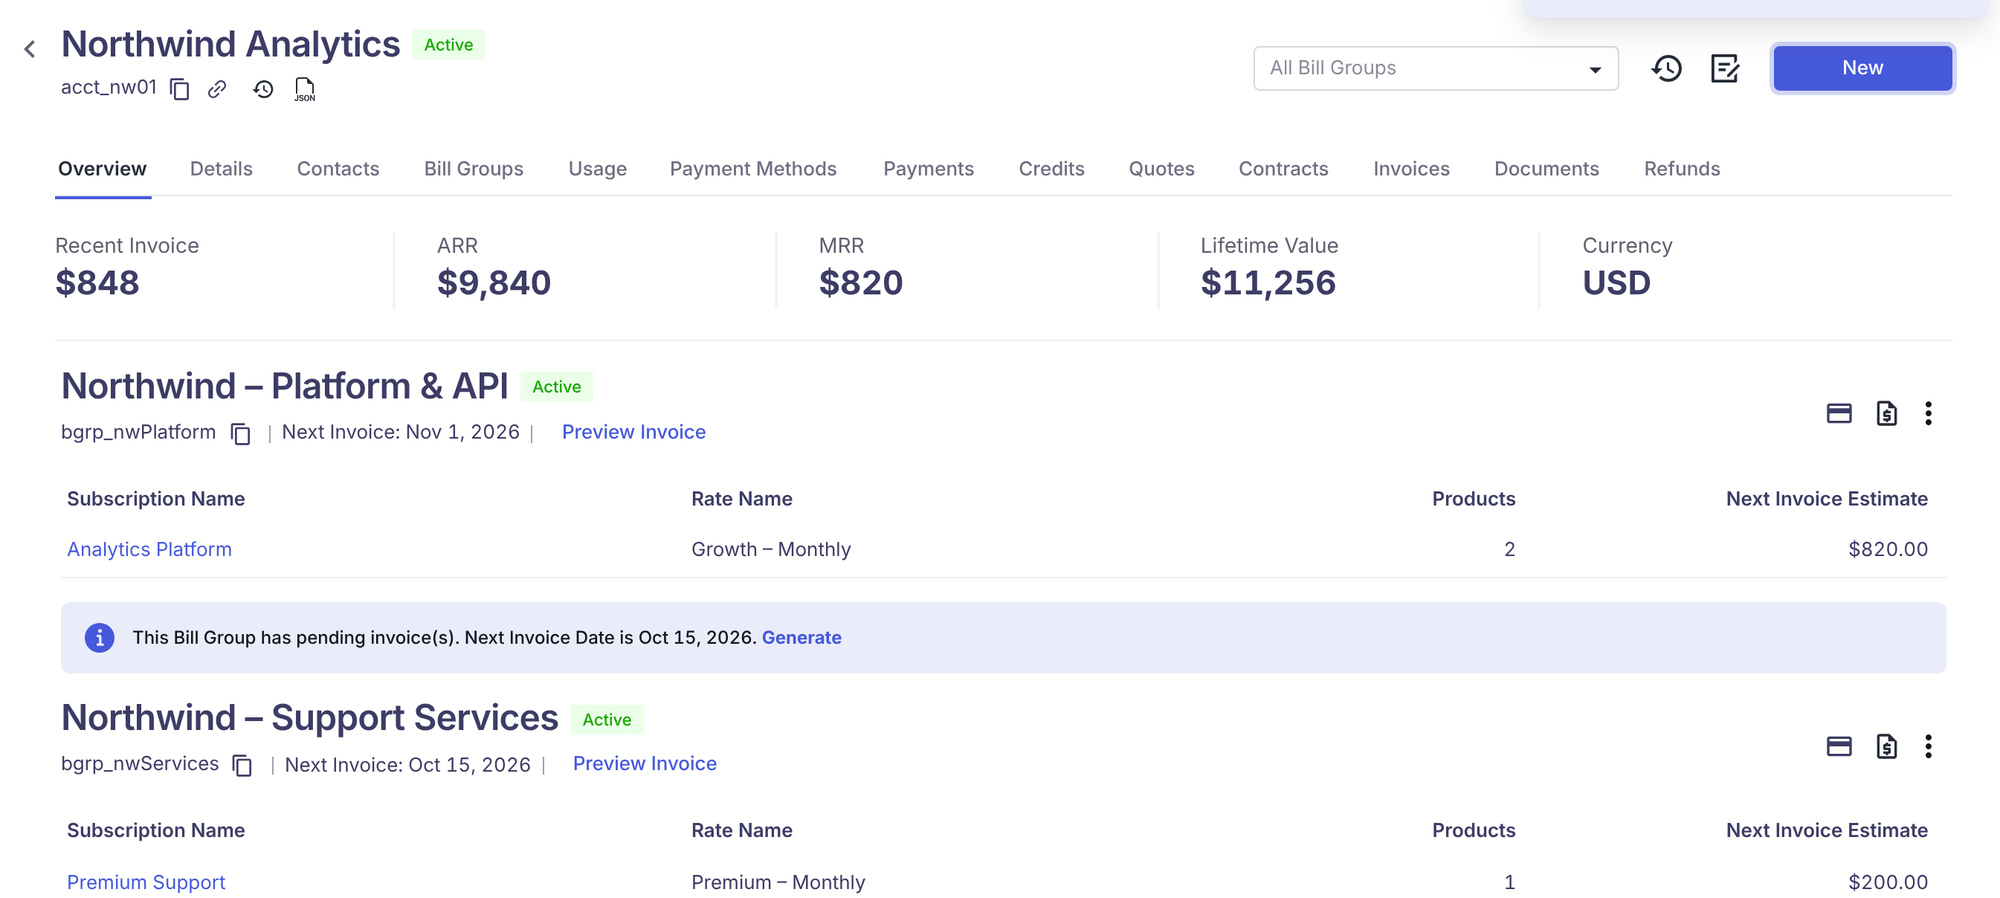Preview Invoice for Support Services group
The height and width of the screenshot is (898, 2000).
coord(645,764)
